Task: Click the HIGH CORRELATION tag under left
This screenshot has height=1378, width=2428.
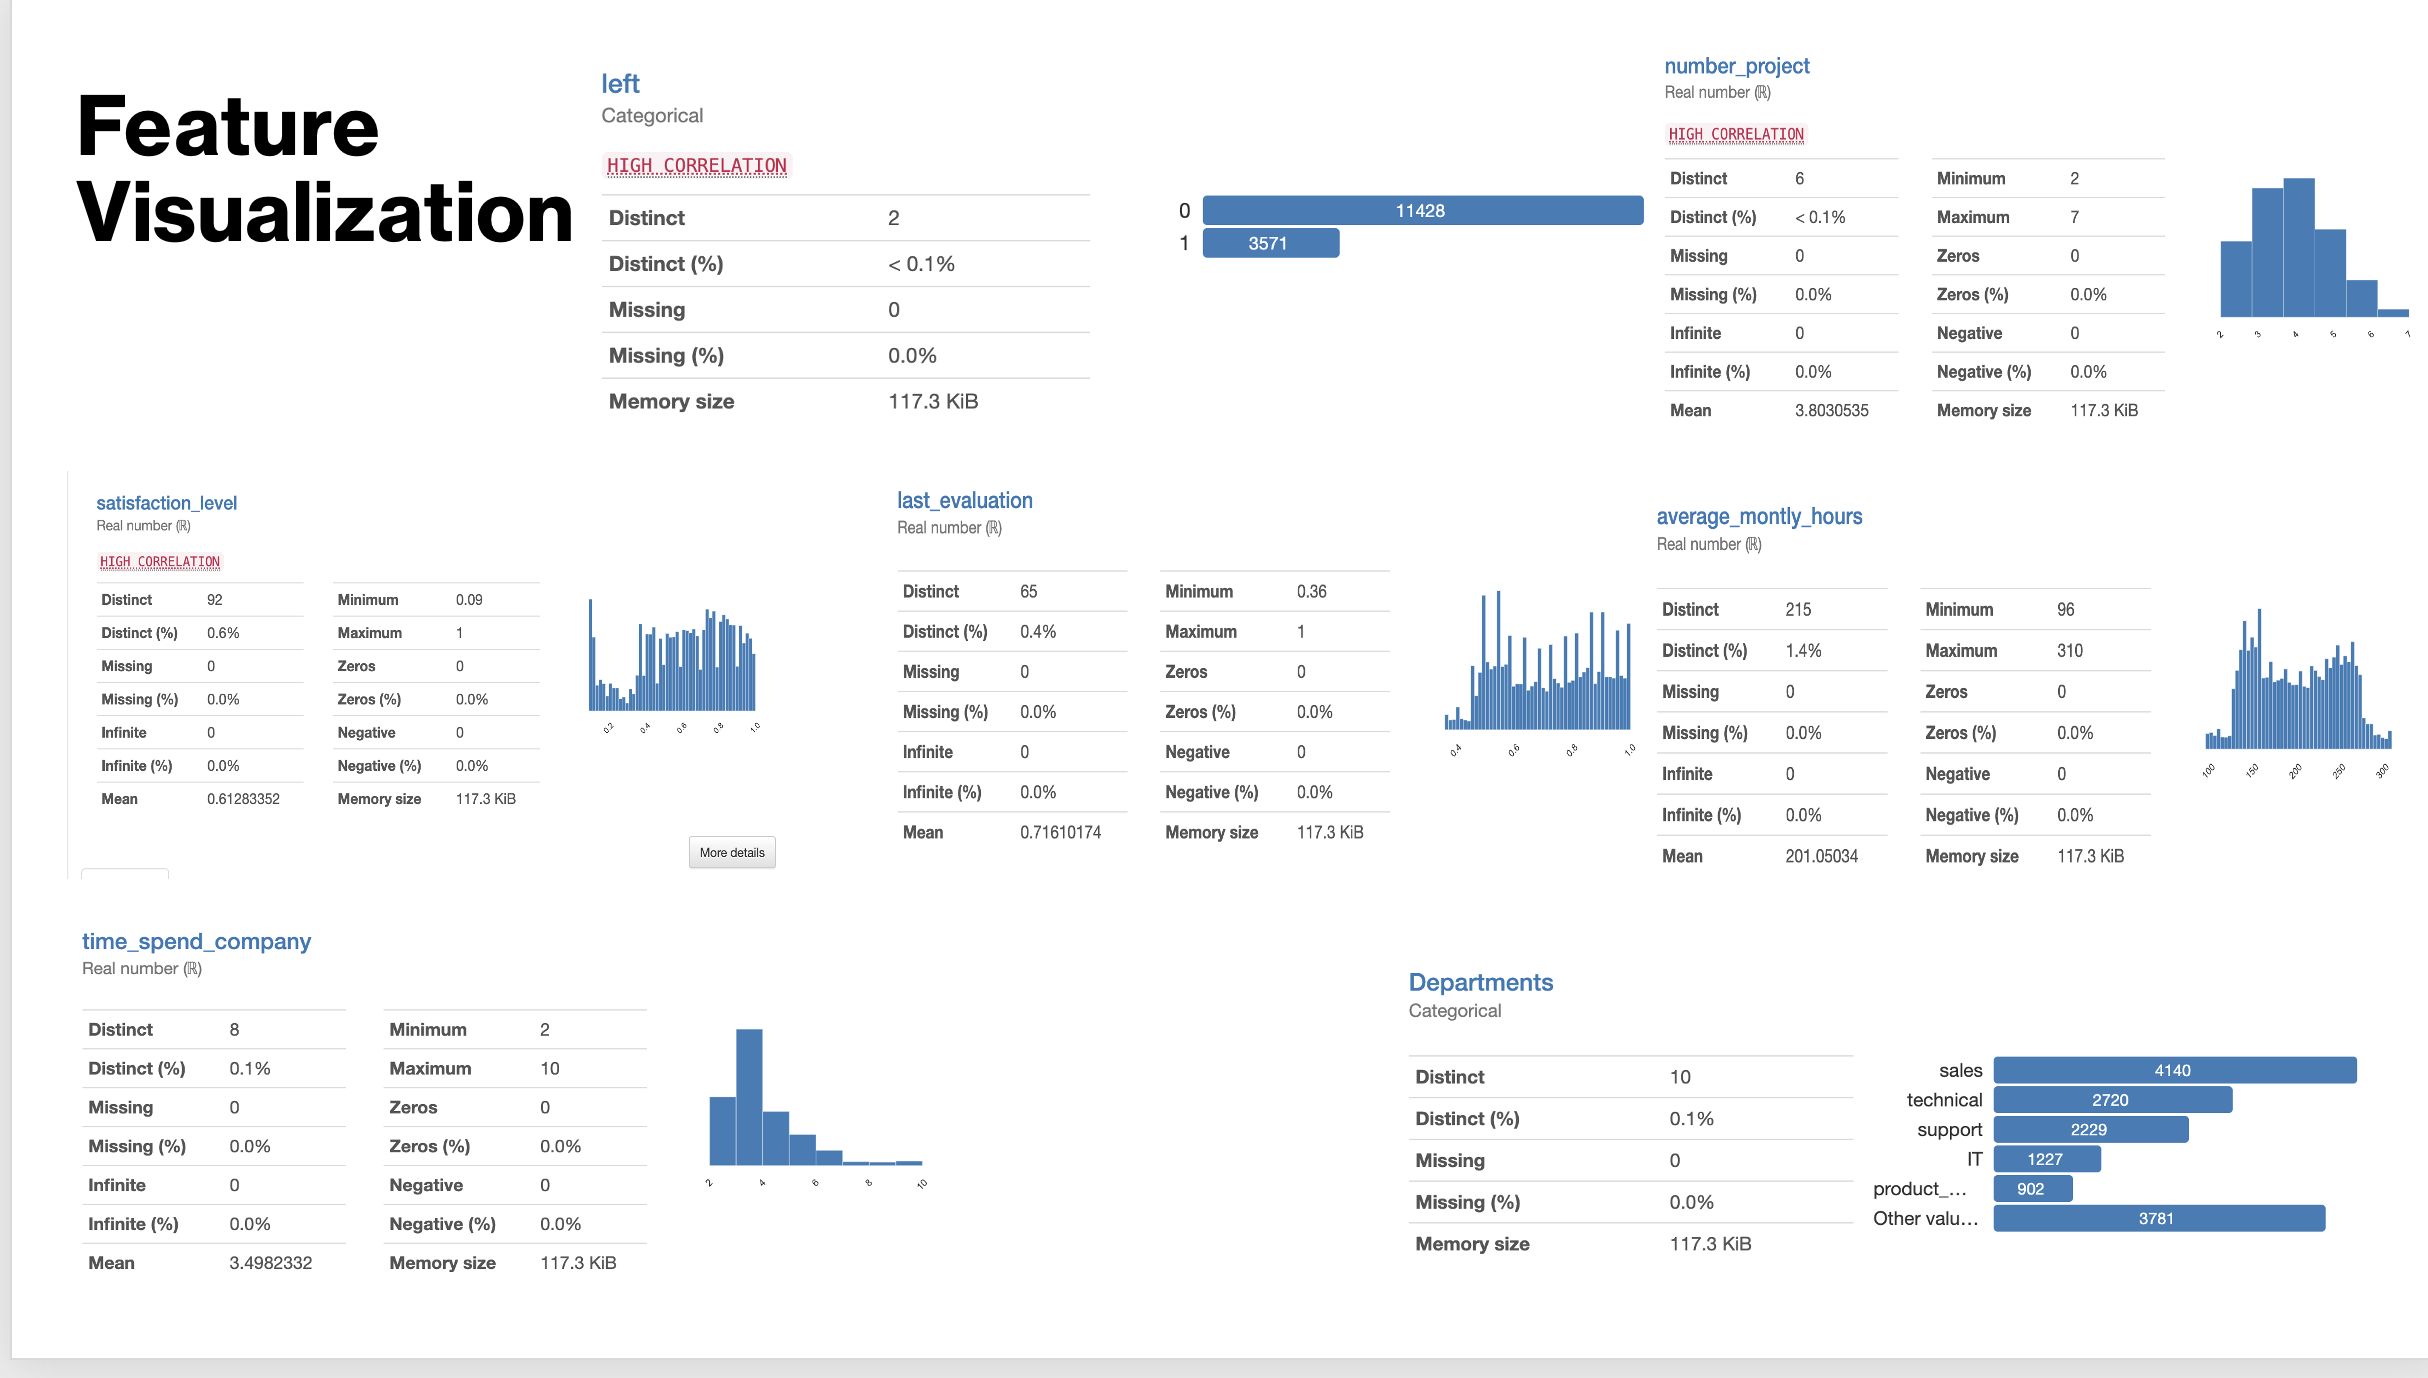Action: tap(696, 166)
